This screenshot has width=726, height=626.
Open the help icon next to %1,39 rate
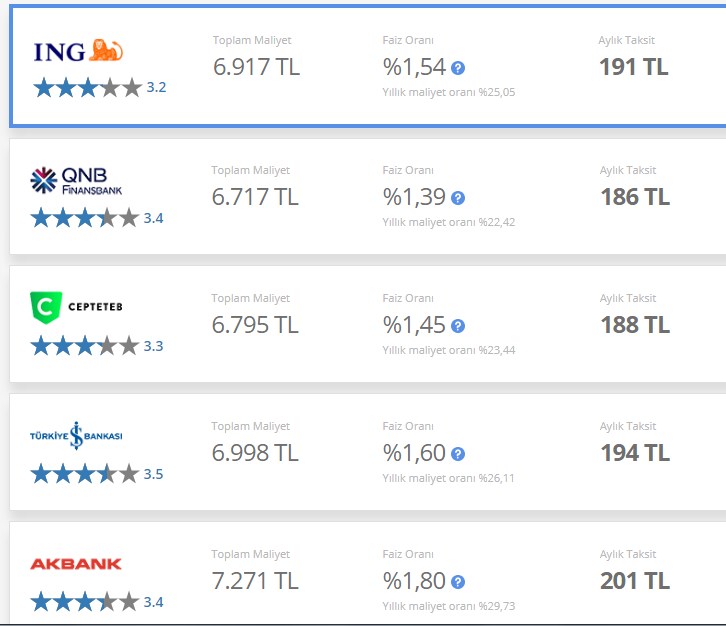pyautogui.click(x=458, y=198)
